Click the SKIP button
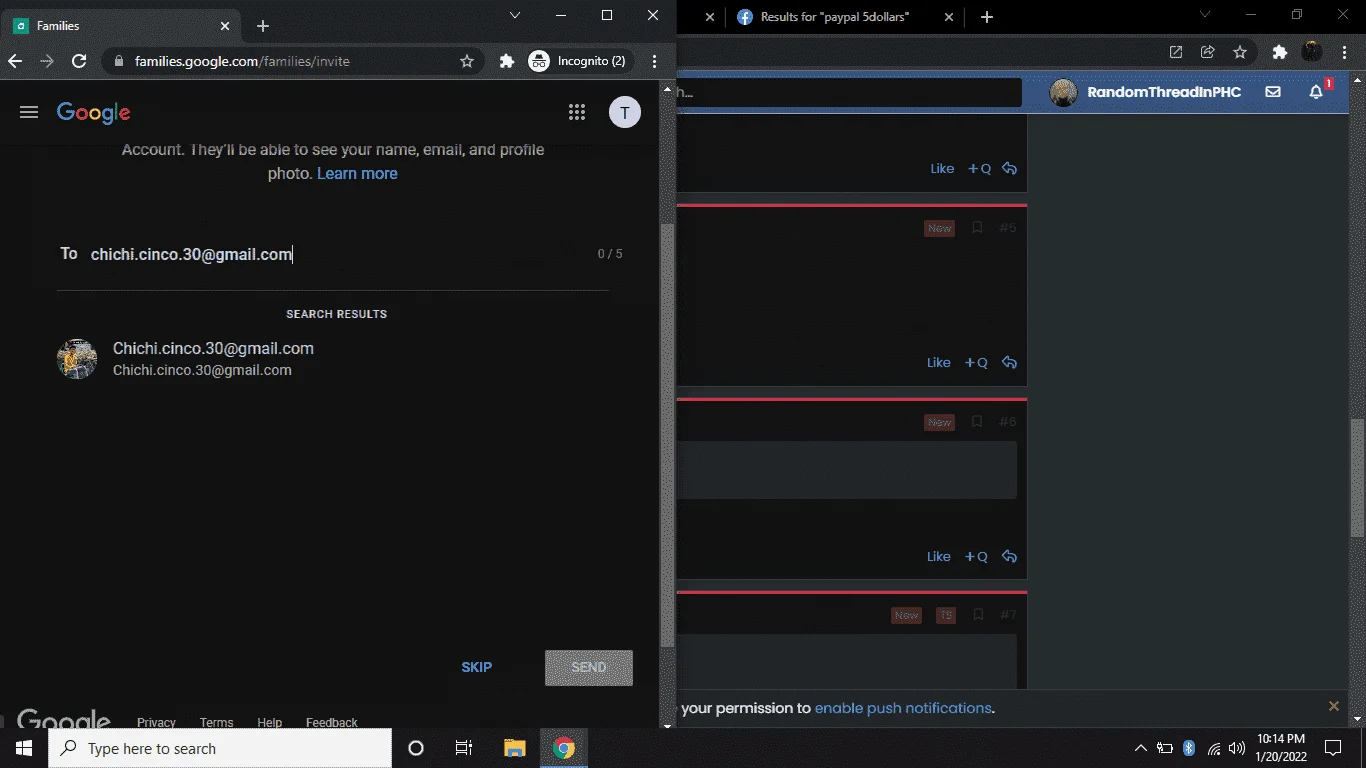The height and width of the screenshot is (768, 1366). 477,667
